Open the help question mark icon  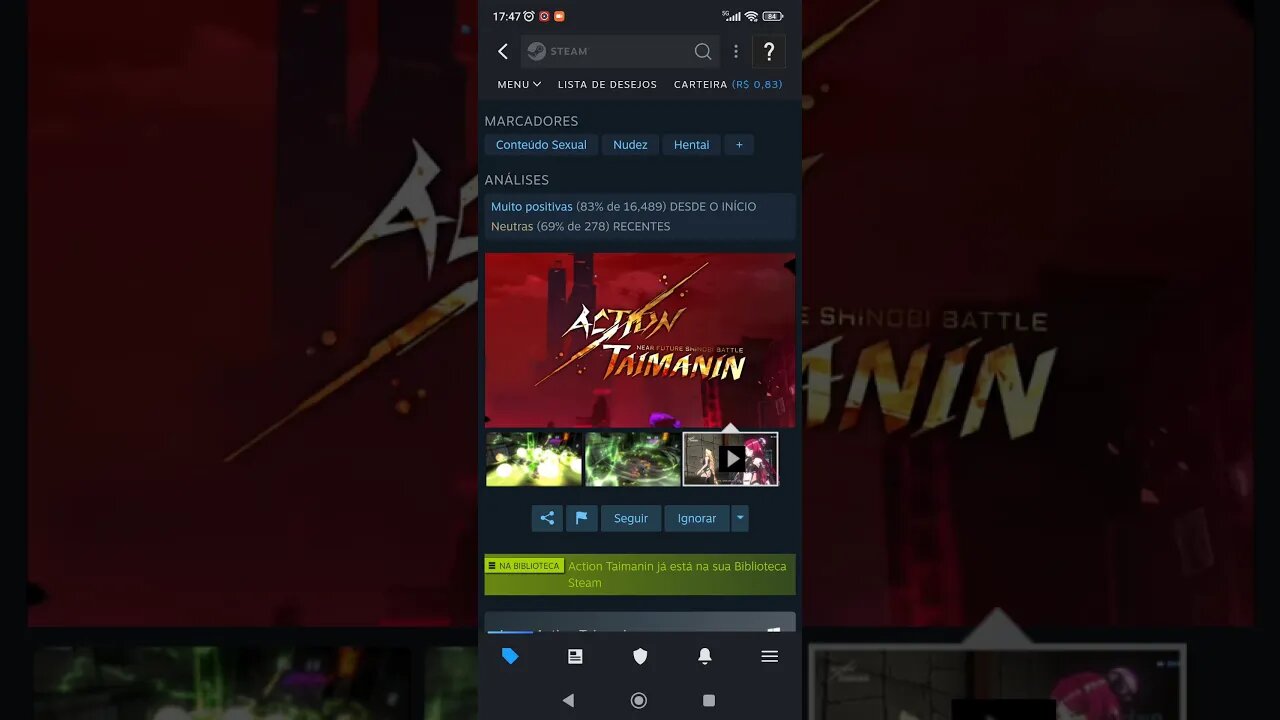coord(768,51)
